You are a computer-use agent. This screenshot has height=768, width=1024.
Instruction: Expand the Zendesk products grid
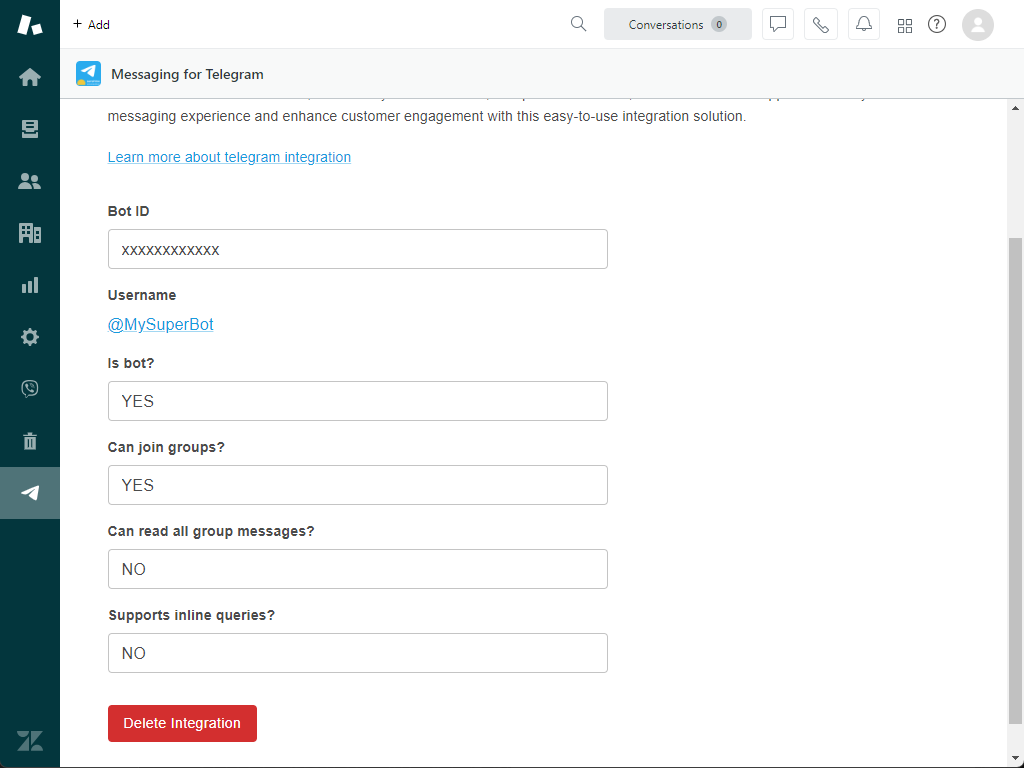pyautogui.click(x=905, y=26)
